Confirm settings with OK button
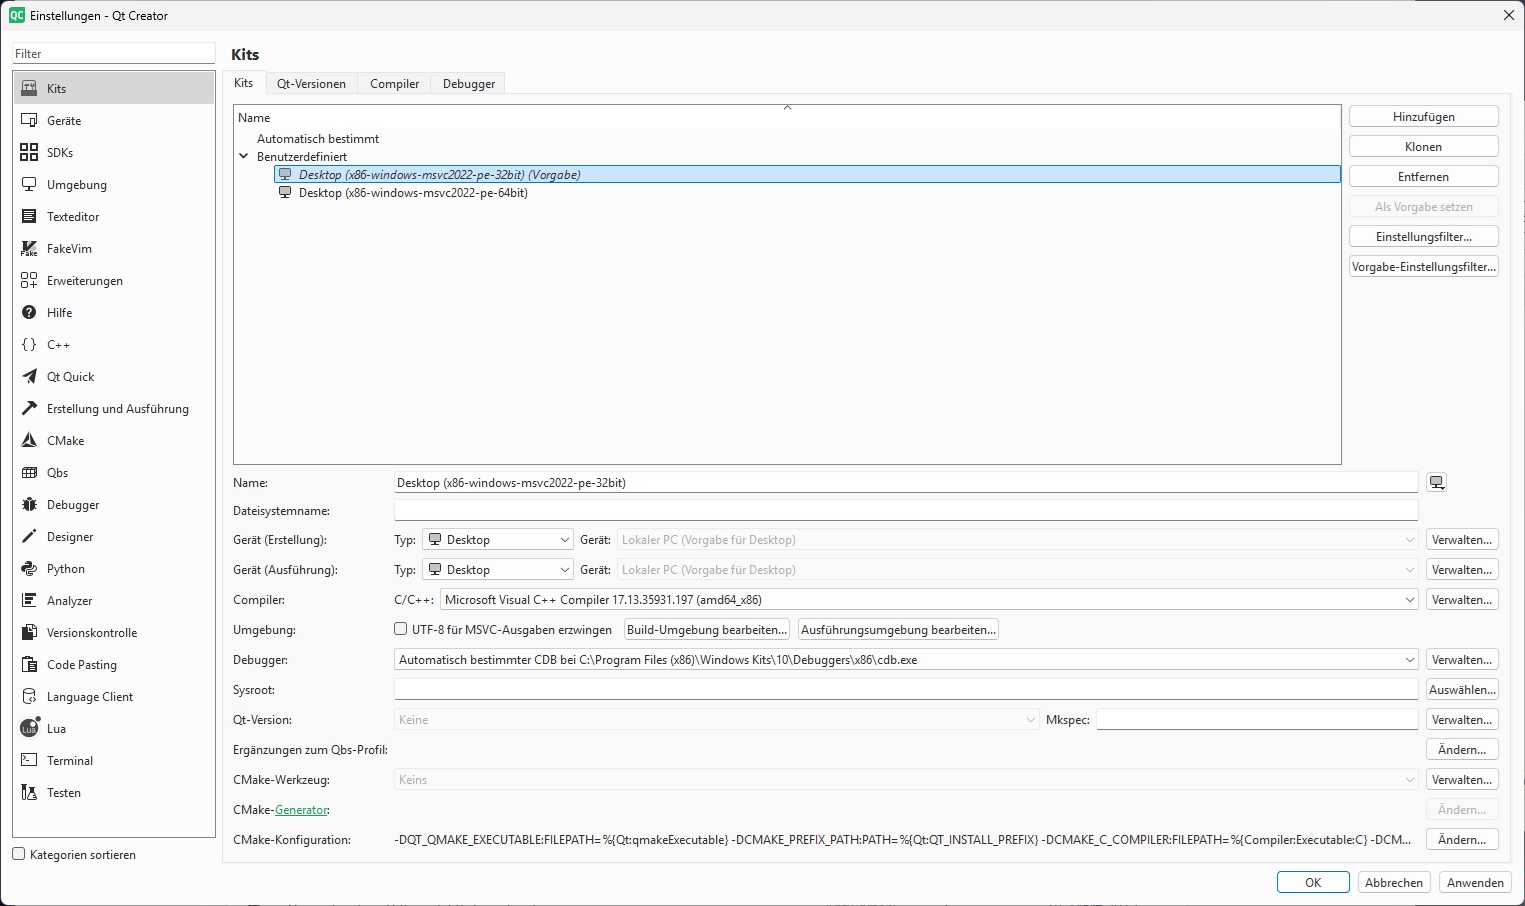1525x906 pixels. (x=1313, y=883)
